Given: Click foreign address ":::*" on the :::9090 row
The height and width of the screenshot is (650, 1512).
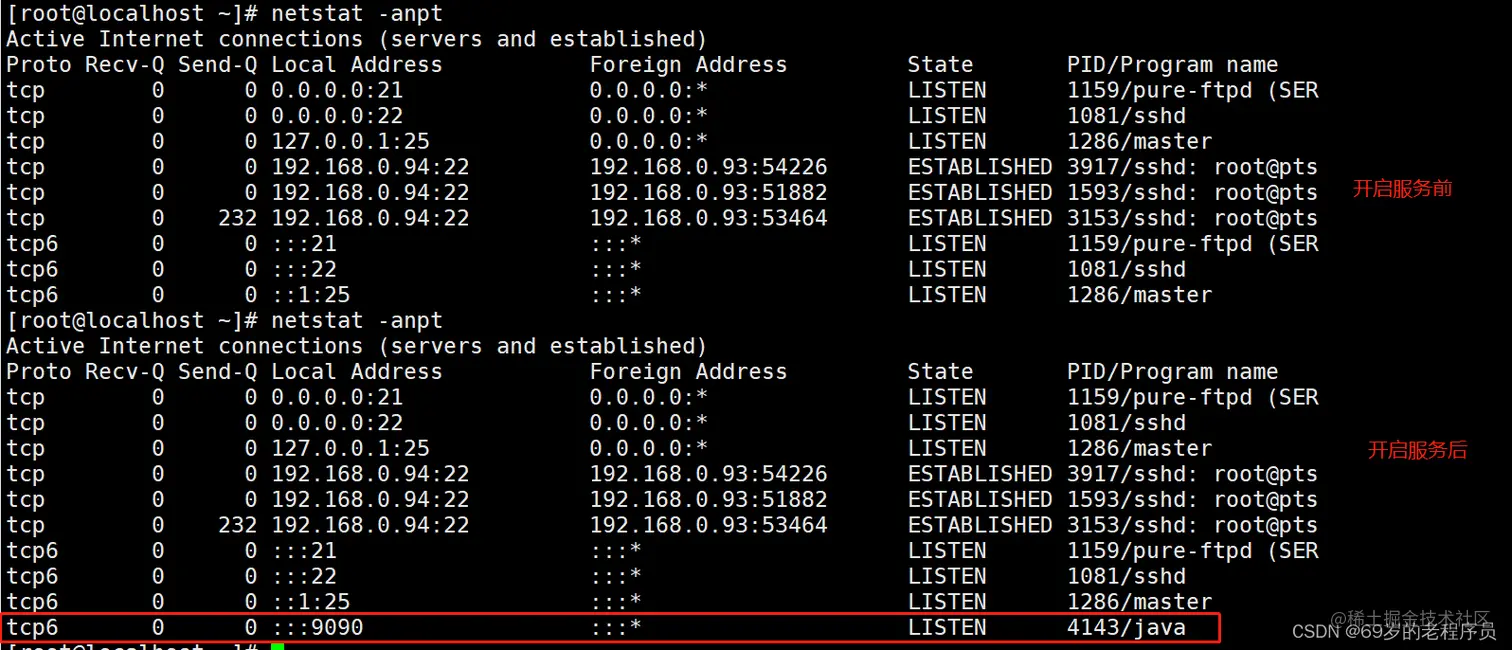Looking at the screenshot, I should pyautogui.click(x=615, y=628).
